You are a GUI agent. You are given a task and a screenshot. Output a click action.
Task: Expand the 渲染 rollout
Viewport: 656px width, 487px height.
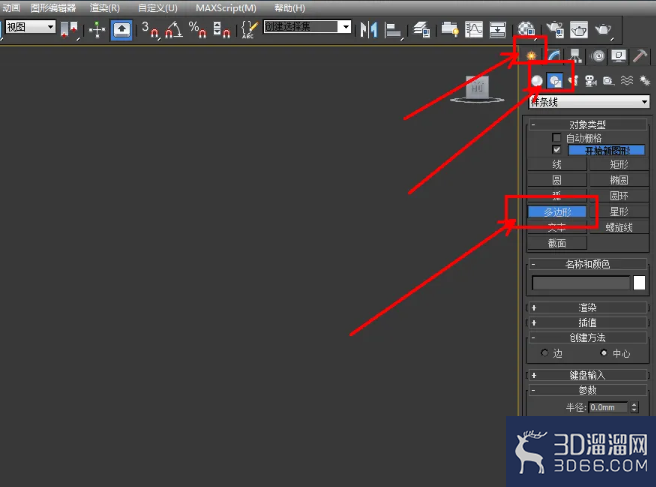(588, 308)
